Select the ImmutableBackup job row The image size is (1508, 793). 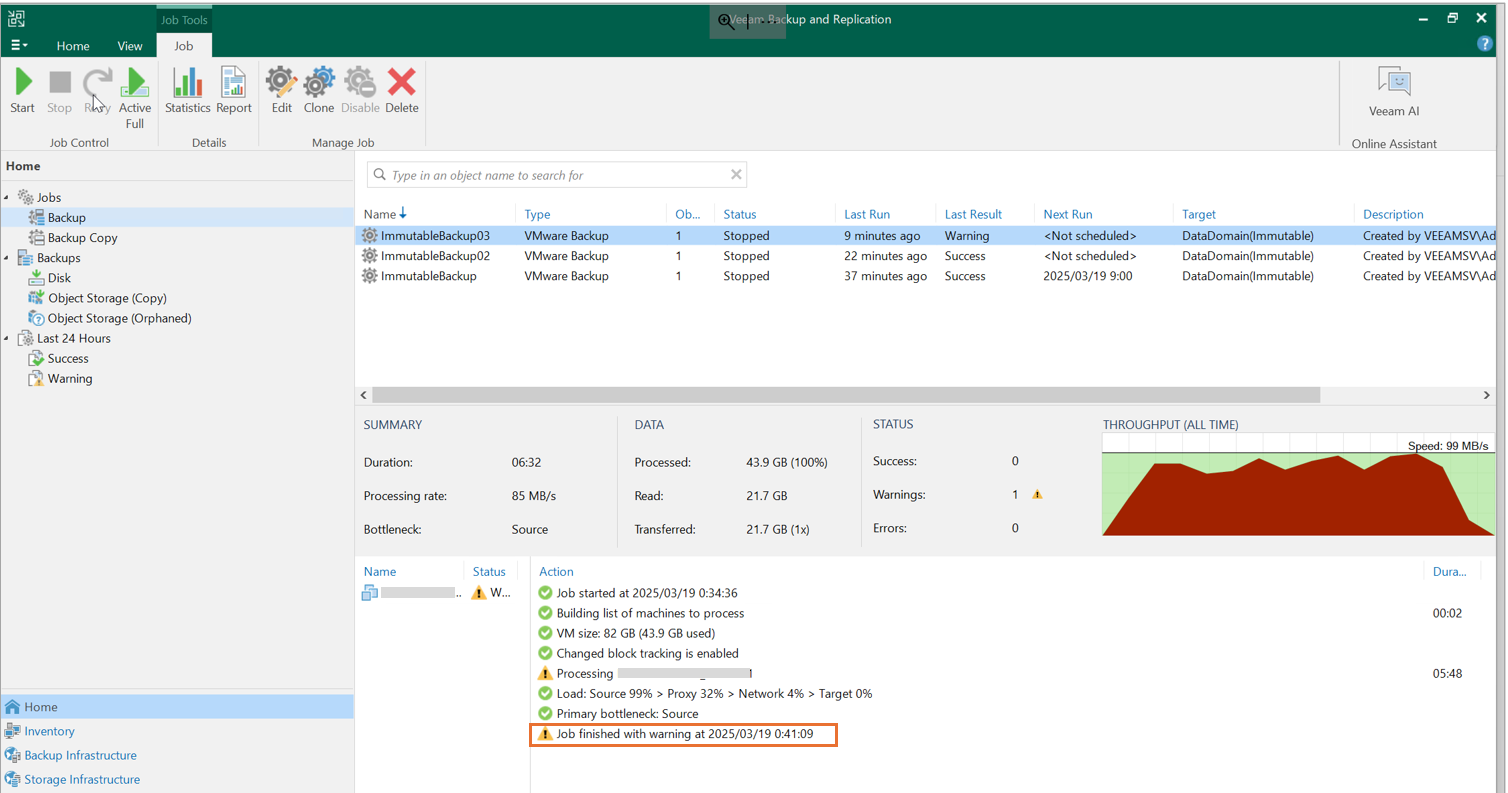pyautogui.click(x=927, y=276)
